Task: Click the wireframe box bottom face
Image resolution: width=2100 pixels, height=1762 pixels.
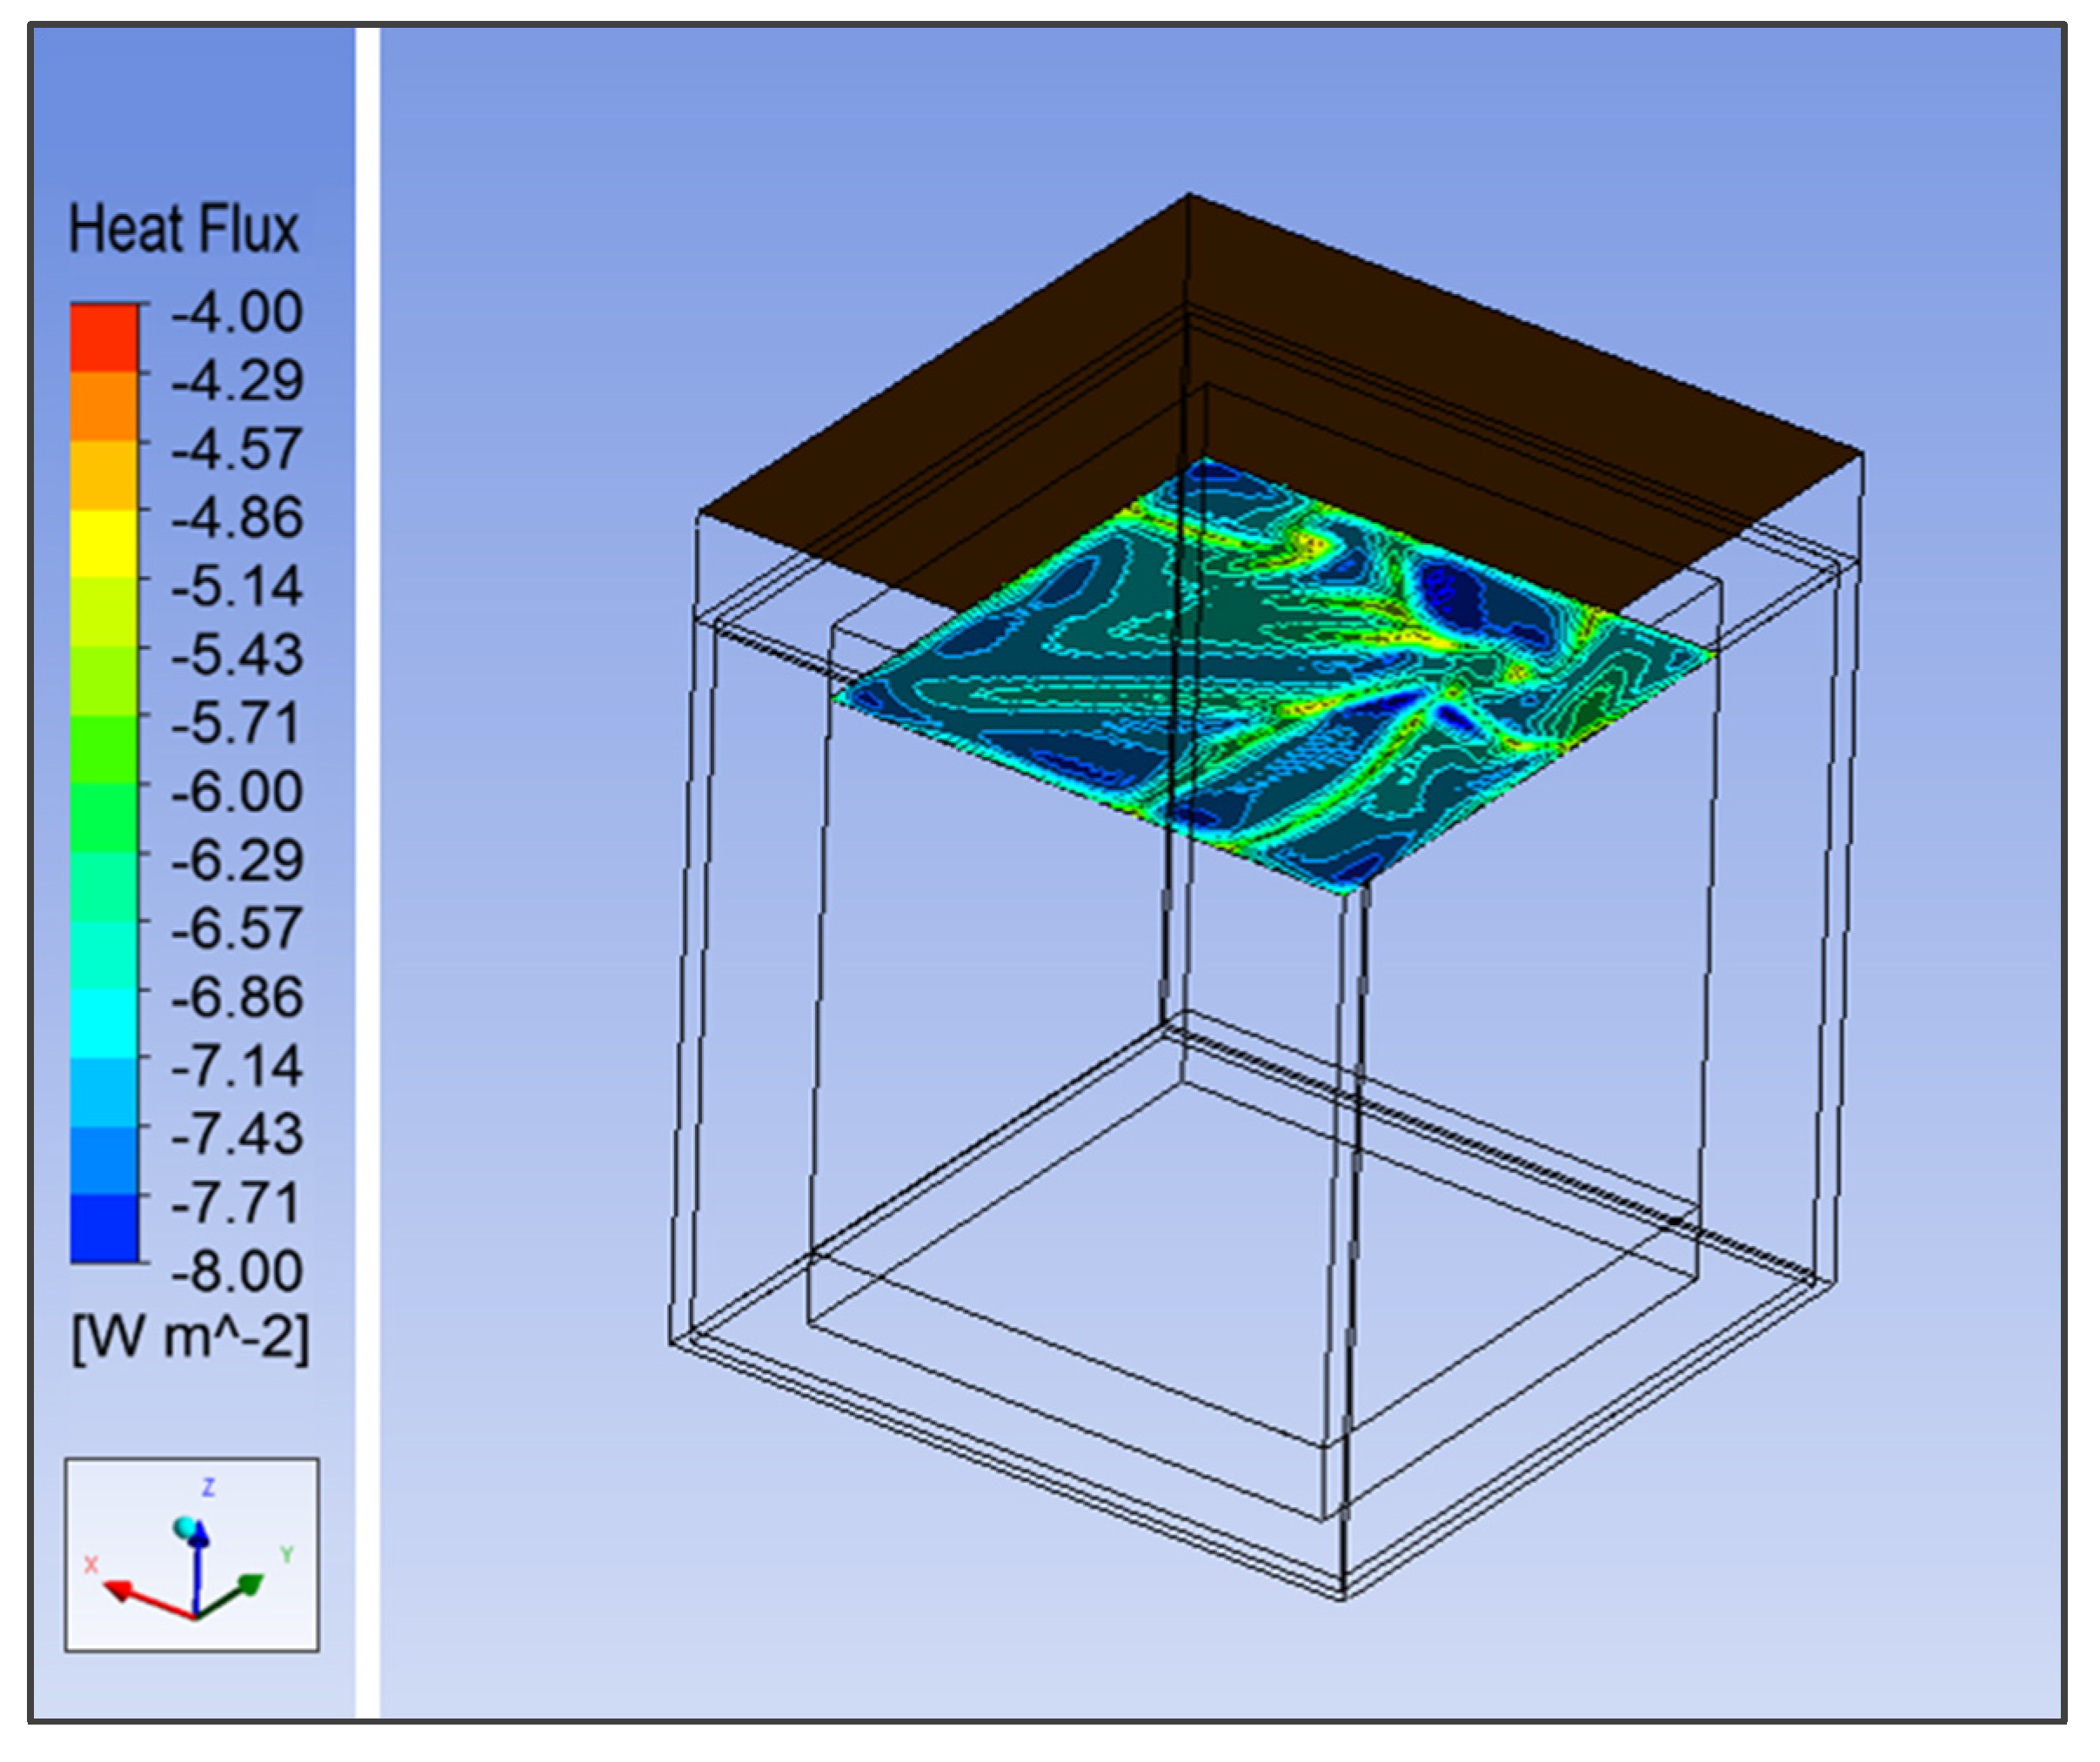Action: point(1250,1300)
